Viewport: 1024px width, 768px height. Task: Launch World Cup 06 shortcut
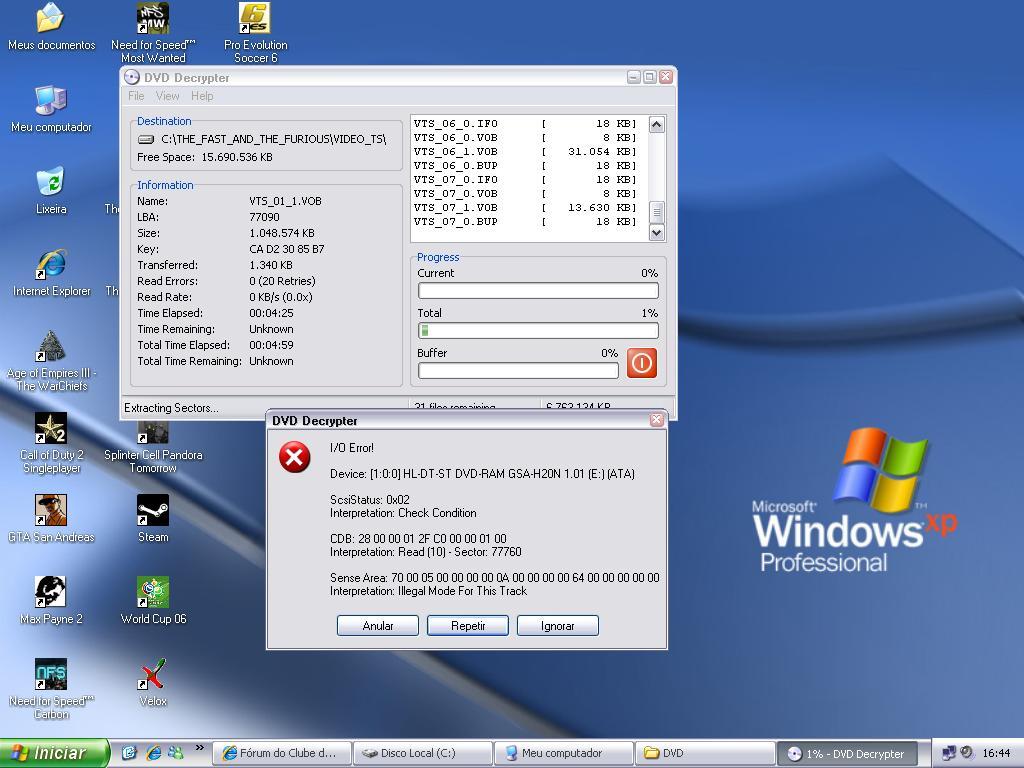(153, 601)
